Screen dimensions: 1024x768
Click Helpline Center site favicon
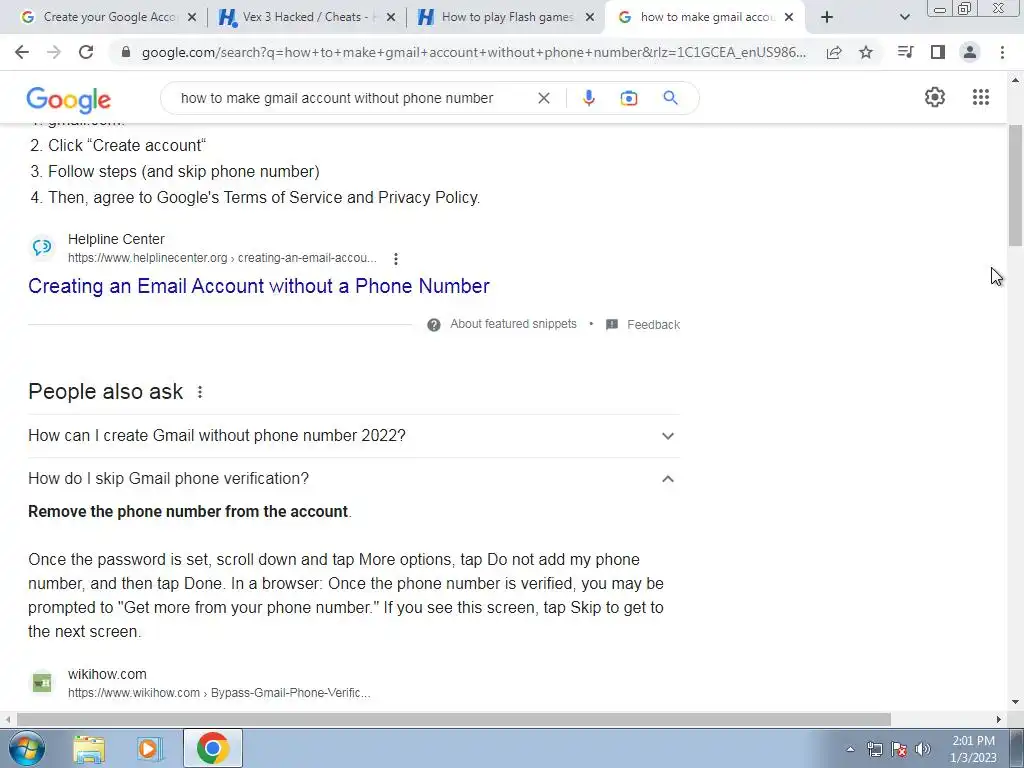tap(42, 248)
